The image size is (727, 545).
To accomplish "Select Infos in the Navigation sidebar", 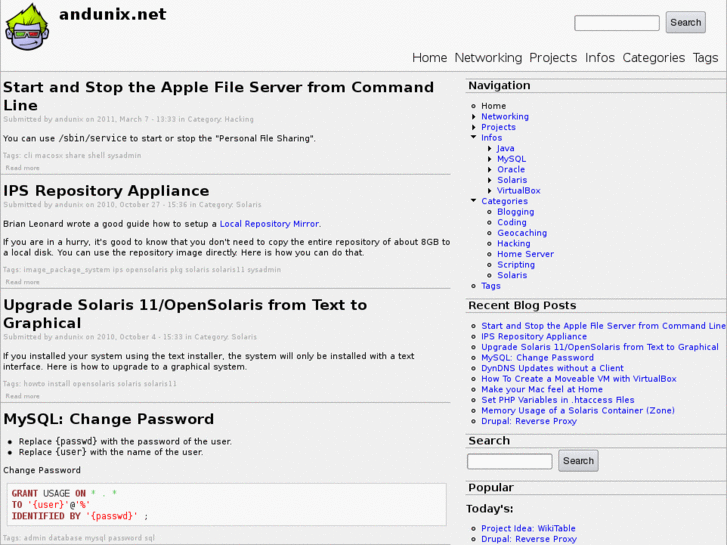I will [491, 138].
